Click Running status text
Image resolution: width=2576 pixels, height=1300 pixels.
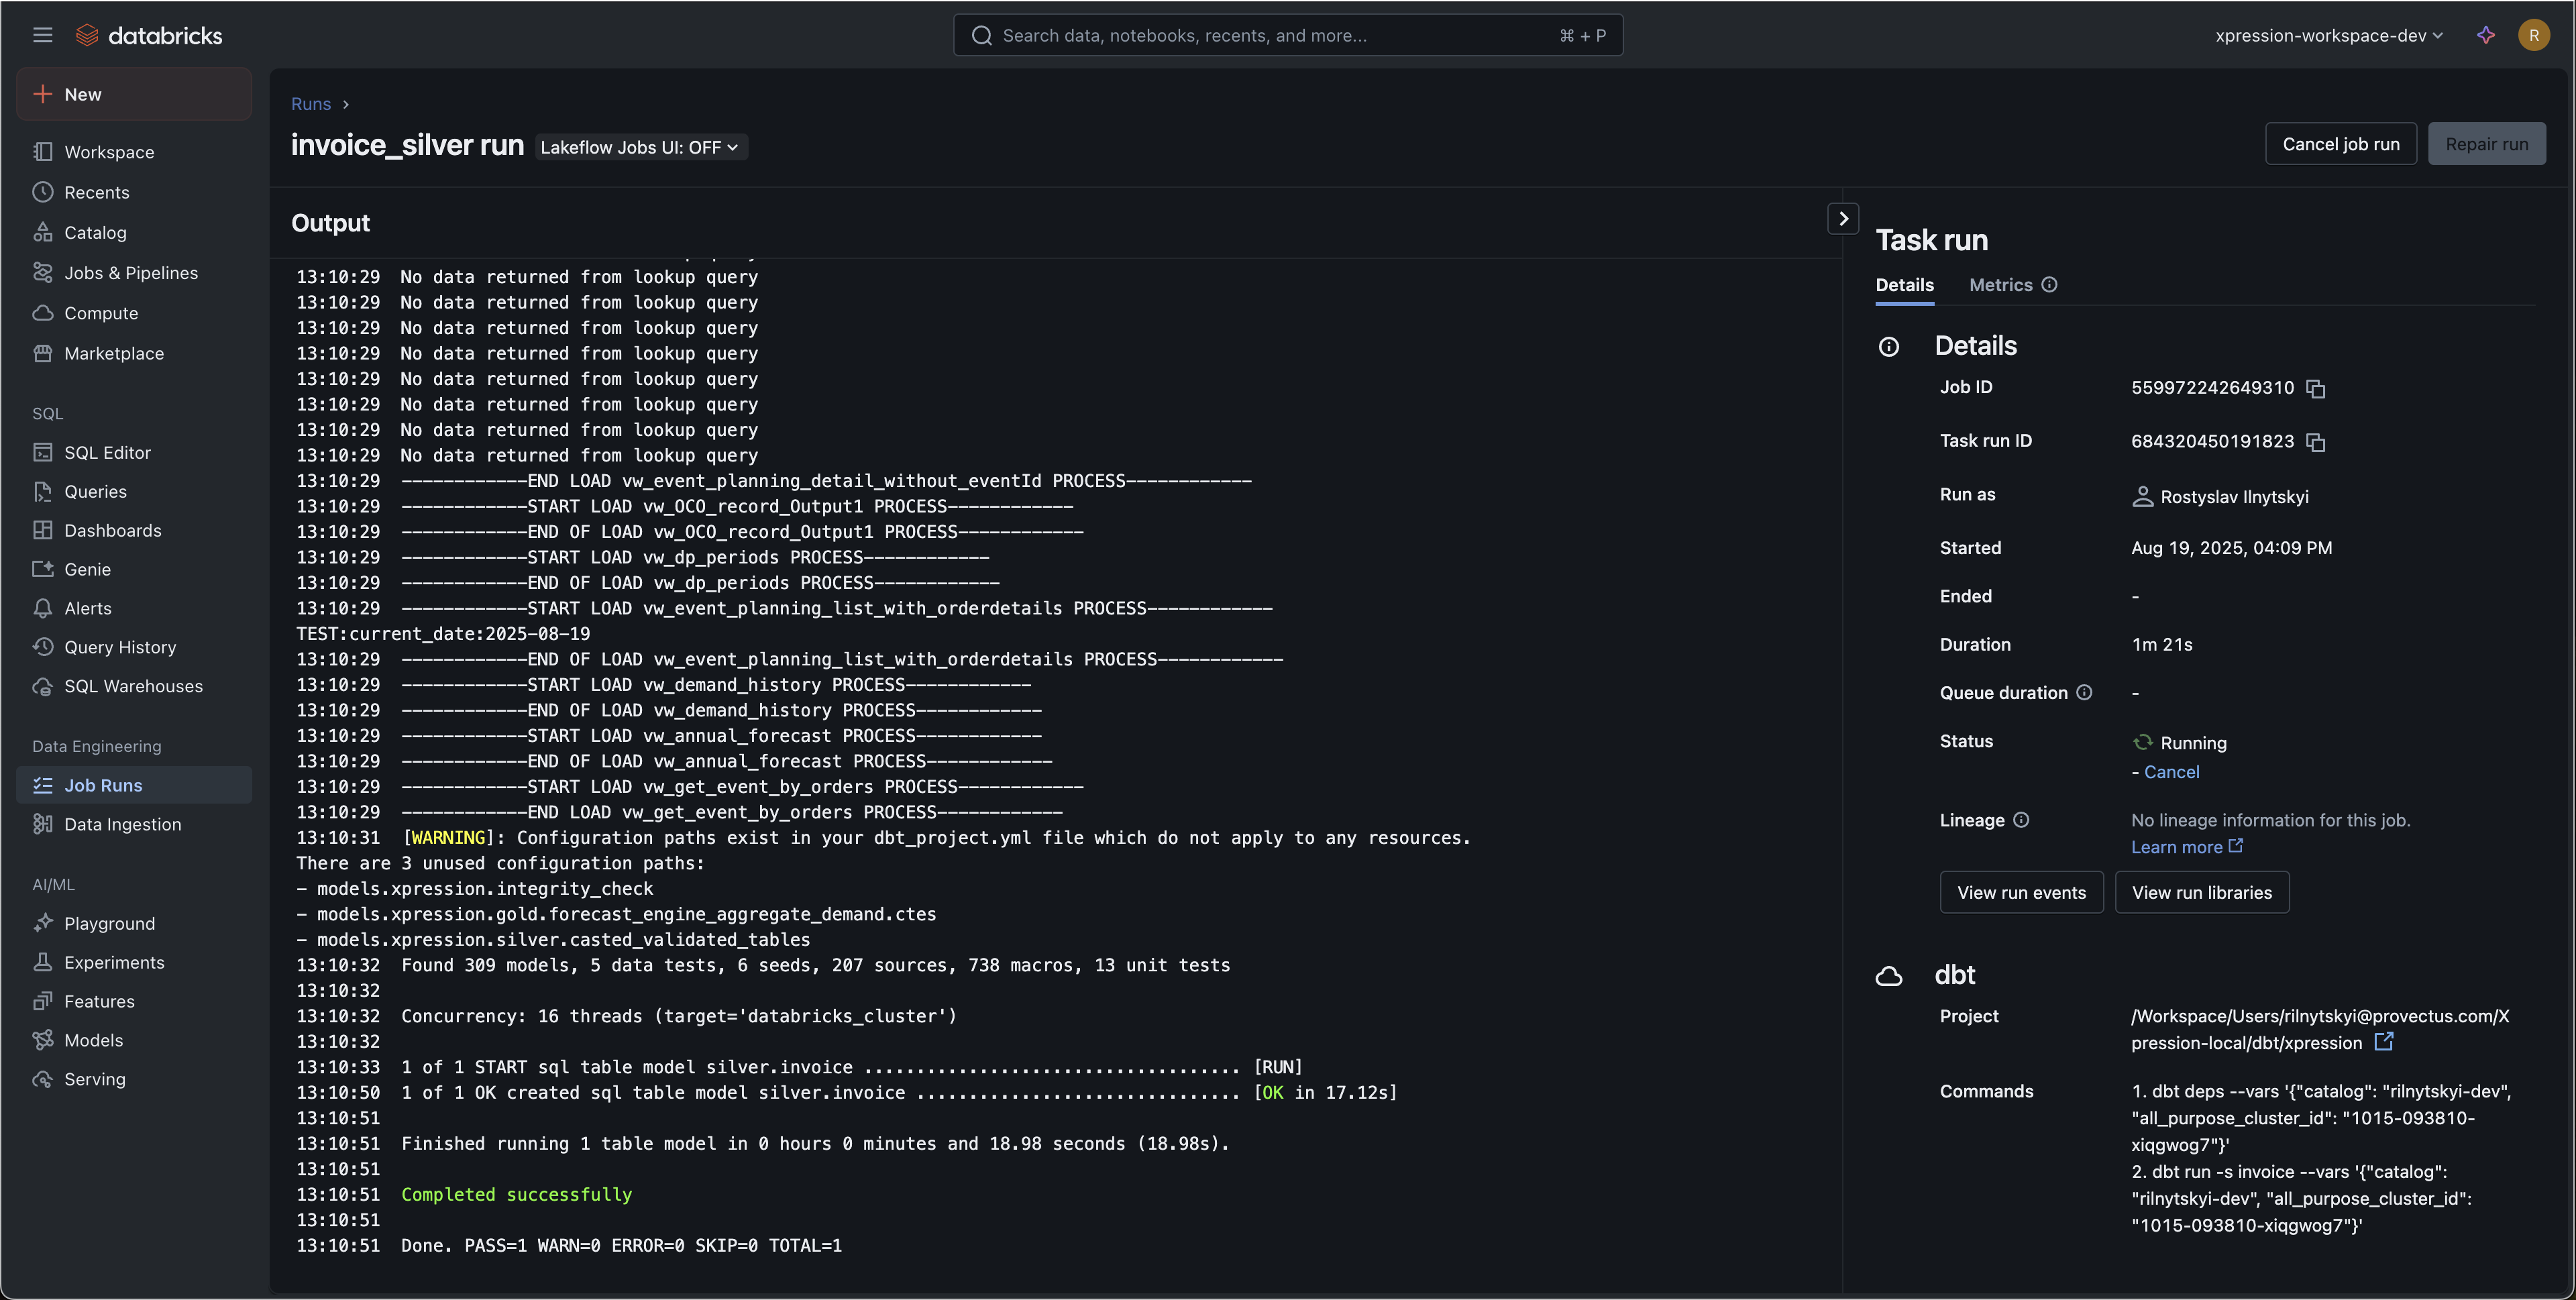coord(2193,743)
